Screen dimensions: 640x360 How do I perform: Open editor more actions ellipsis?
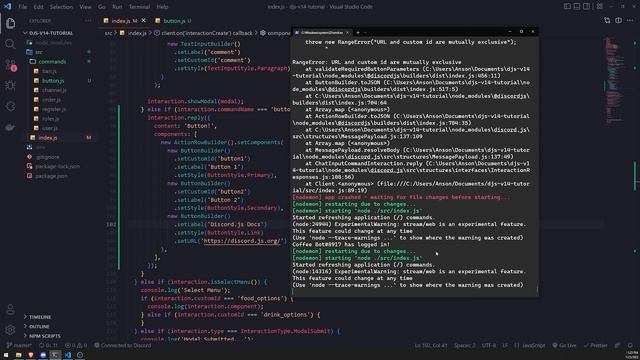coord(630,20)
